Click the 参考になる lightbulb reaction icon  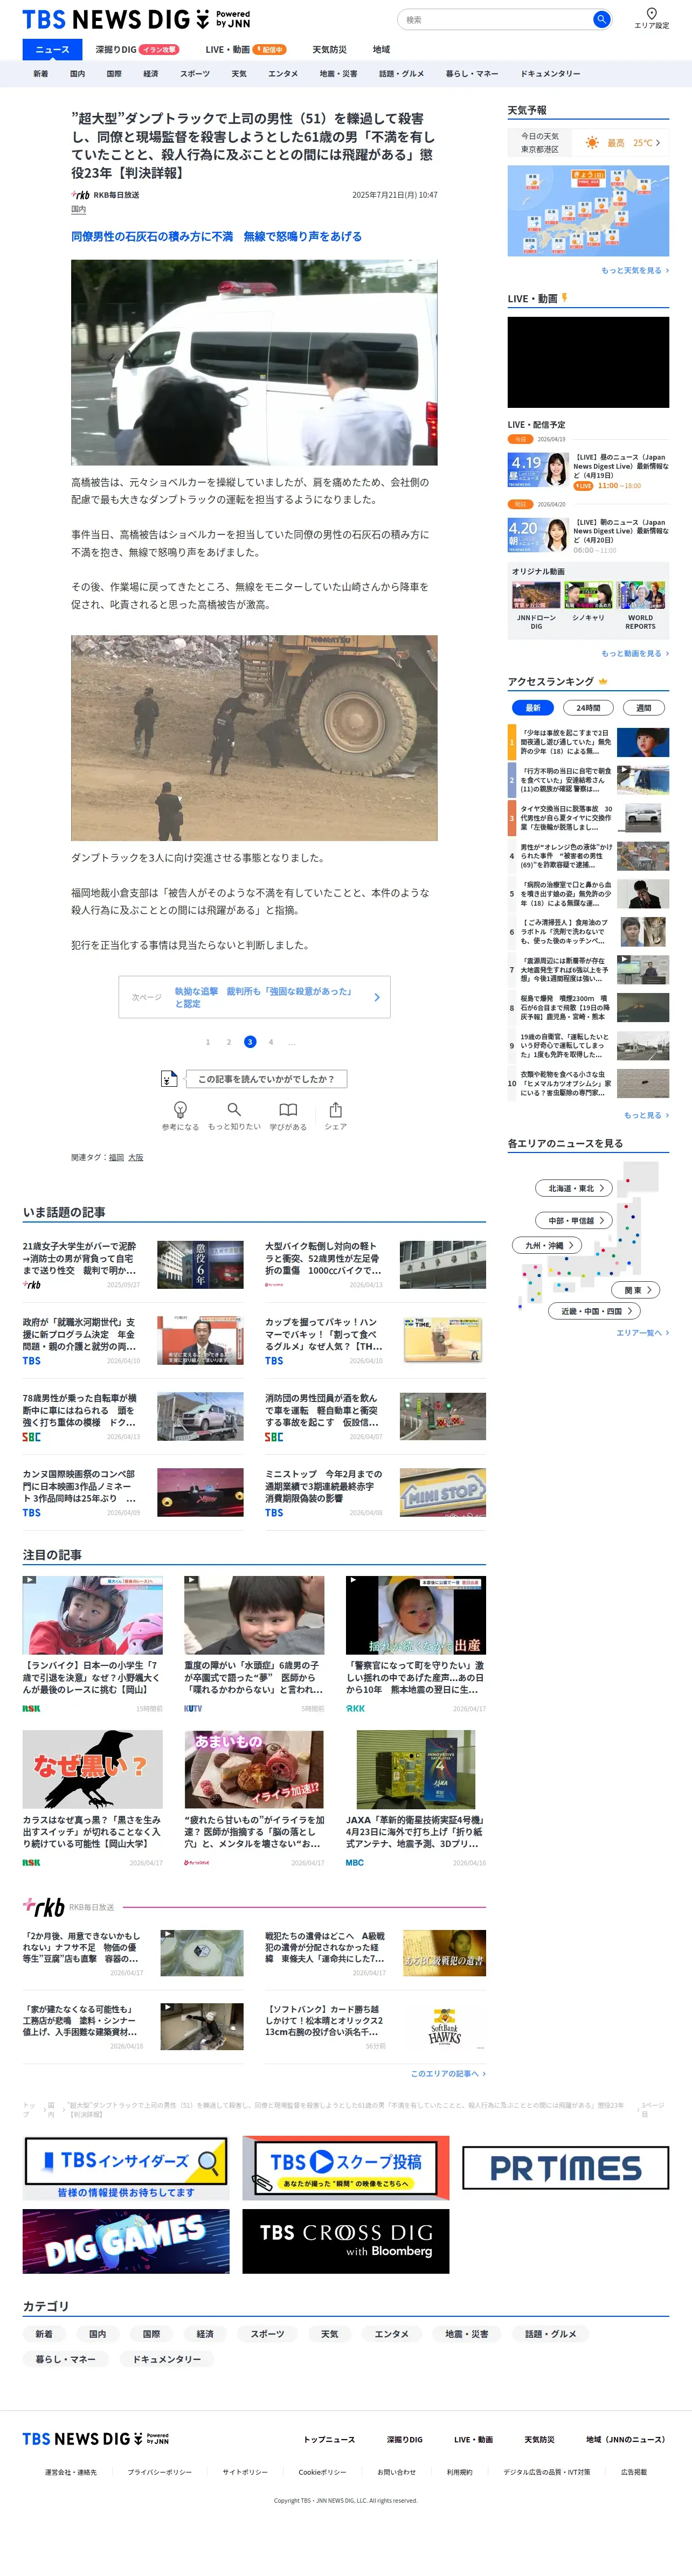(x=181, y=1109)
